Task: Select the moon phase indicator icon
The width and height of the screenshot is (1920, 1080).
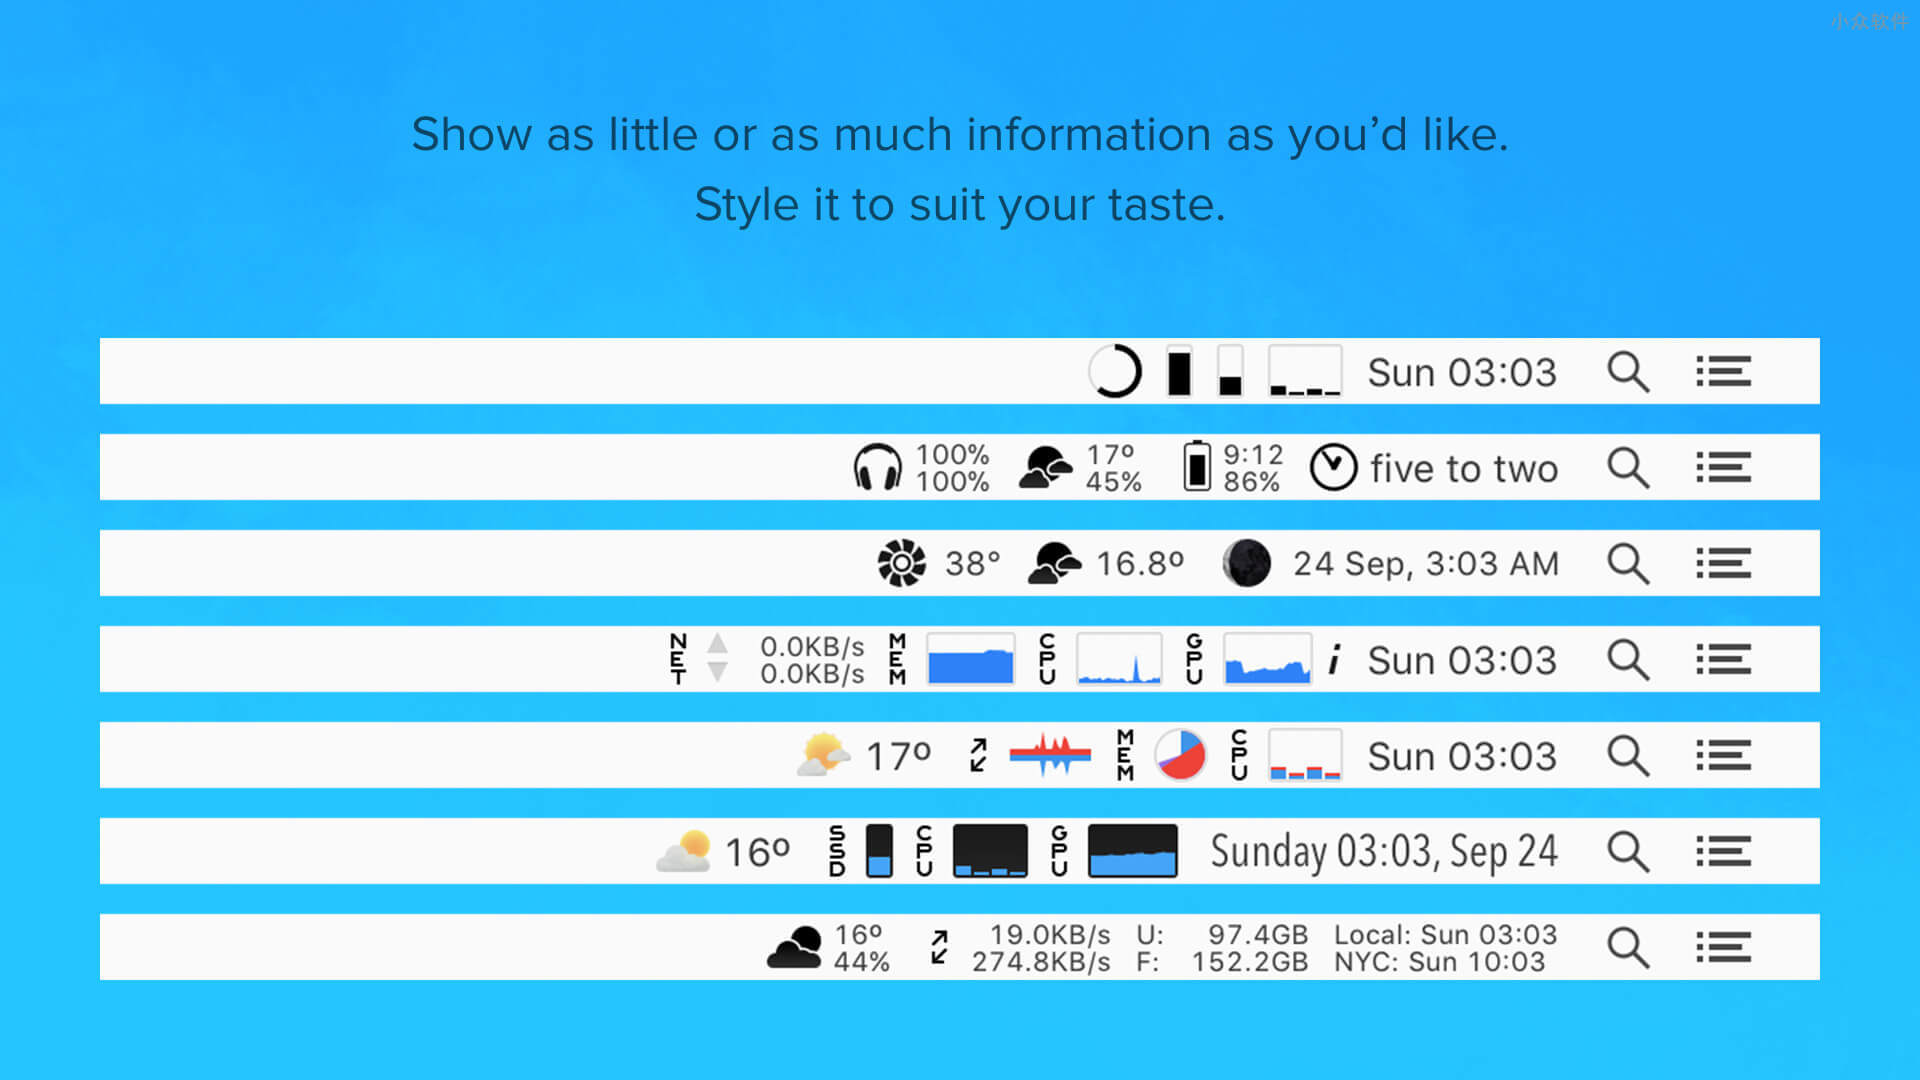Action: (1246, 563)
